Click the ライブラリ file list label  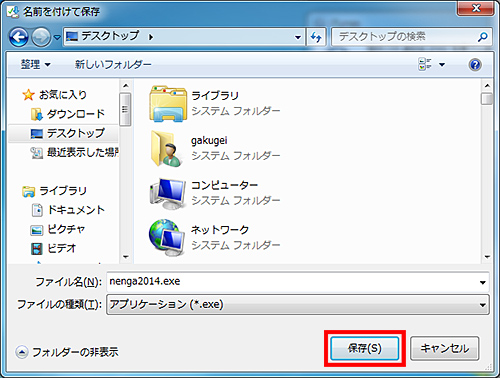click(215, 96)
